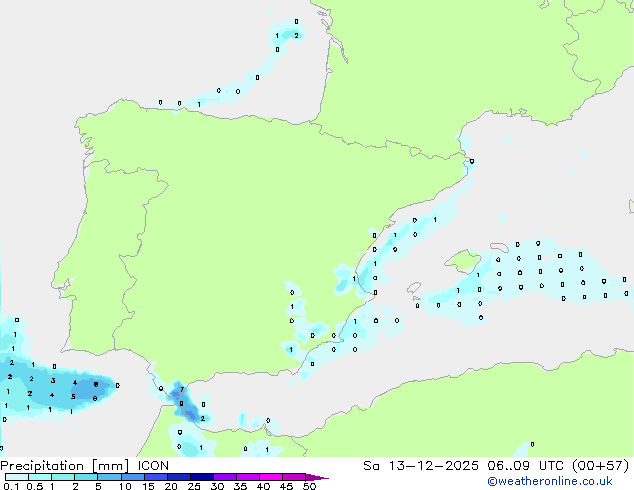Pick the legend swatch between 20 and 25

[x=178, y=477]
